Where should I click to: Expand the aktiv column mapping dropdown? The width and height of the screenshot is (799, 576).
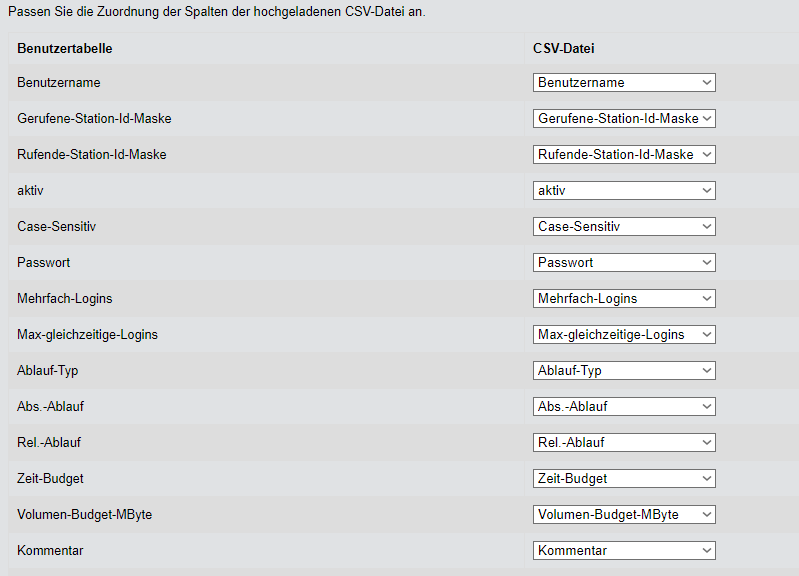tap(624, 191)
